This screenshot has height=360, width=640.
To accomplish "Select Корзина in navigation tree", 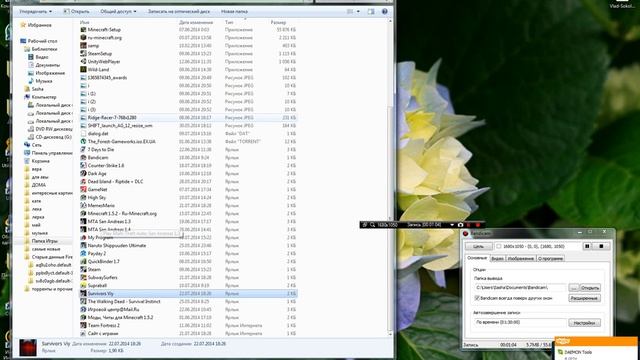I will coord(40,161).
